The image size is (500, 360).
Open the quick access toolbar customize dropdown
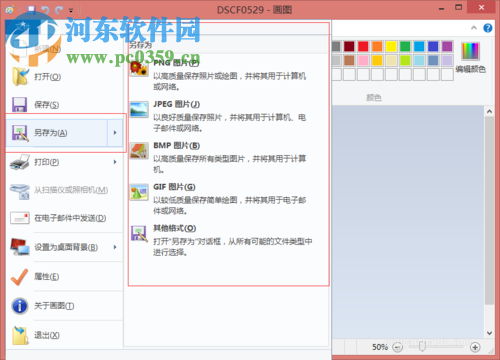pos(71,10)
